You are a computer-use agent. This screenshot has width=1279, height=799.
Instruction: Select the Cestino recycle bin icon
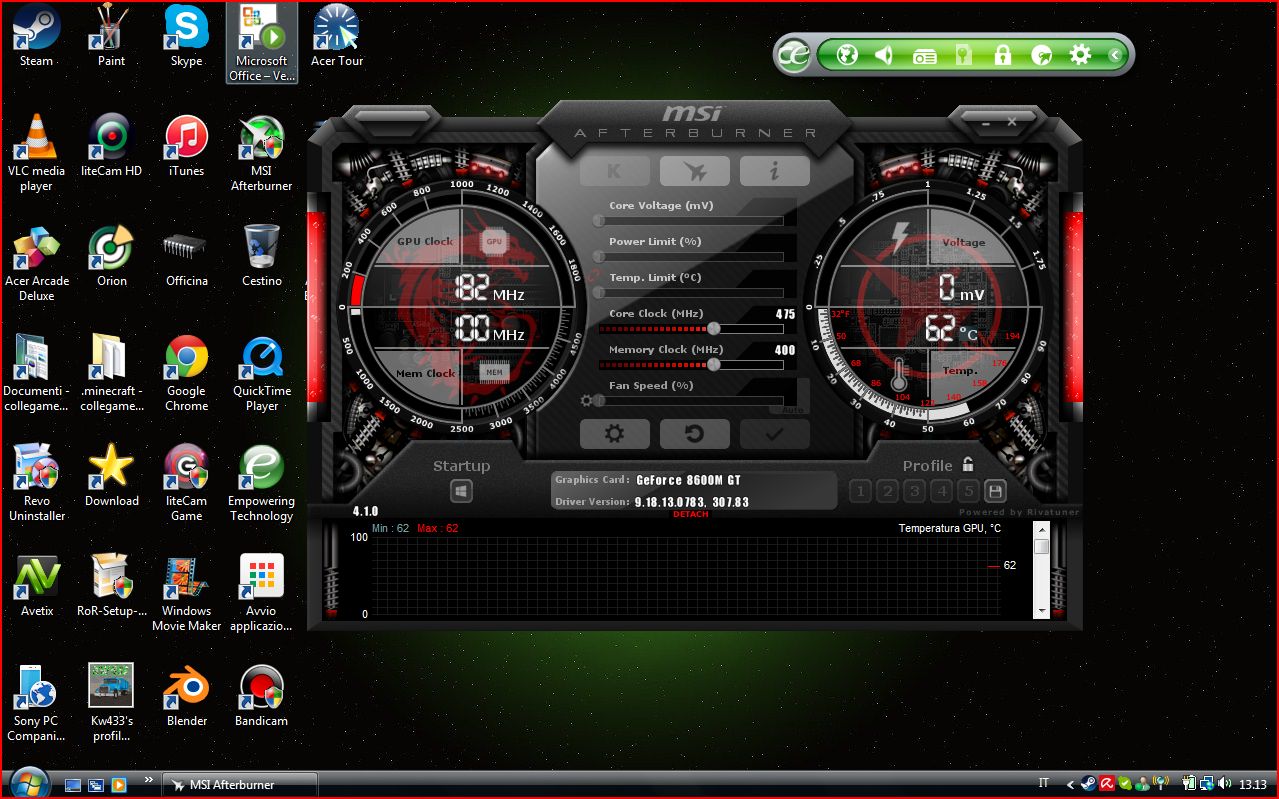(x=262, y=256)
